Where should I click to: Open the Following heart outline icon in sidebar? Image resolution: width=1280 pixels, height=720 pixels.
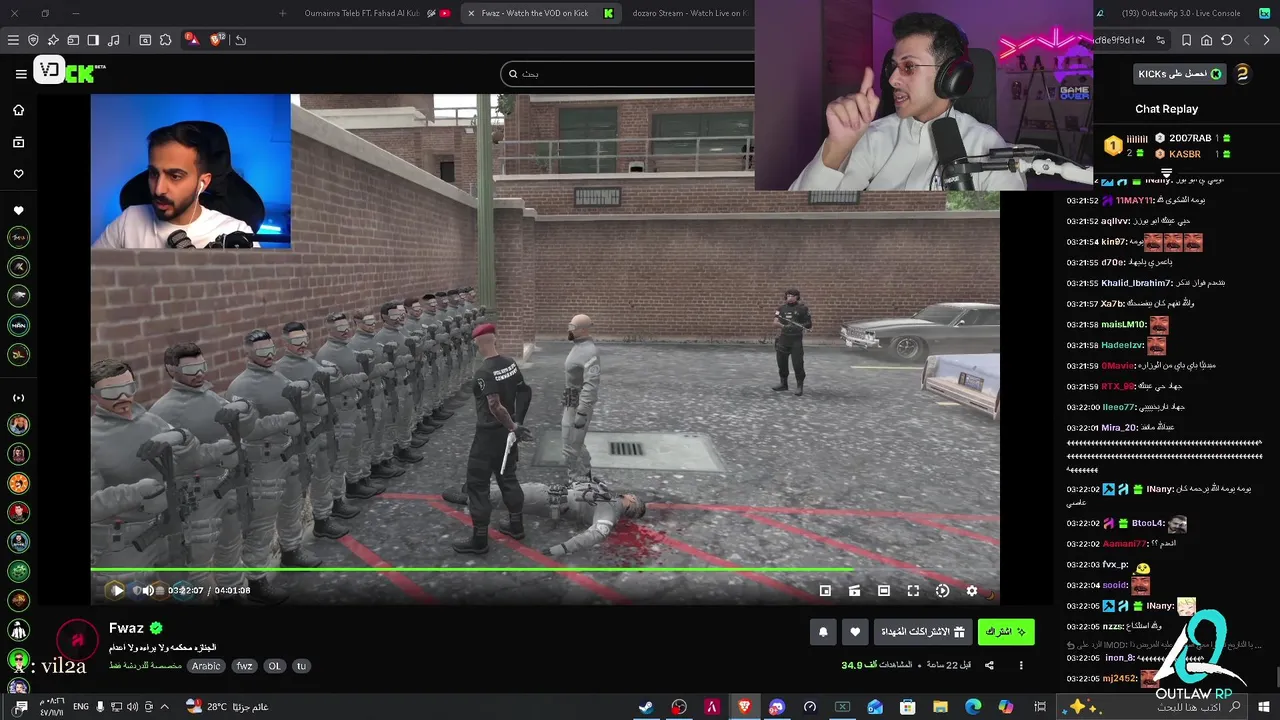pyautogui.click(x=18, y=174)
